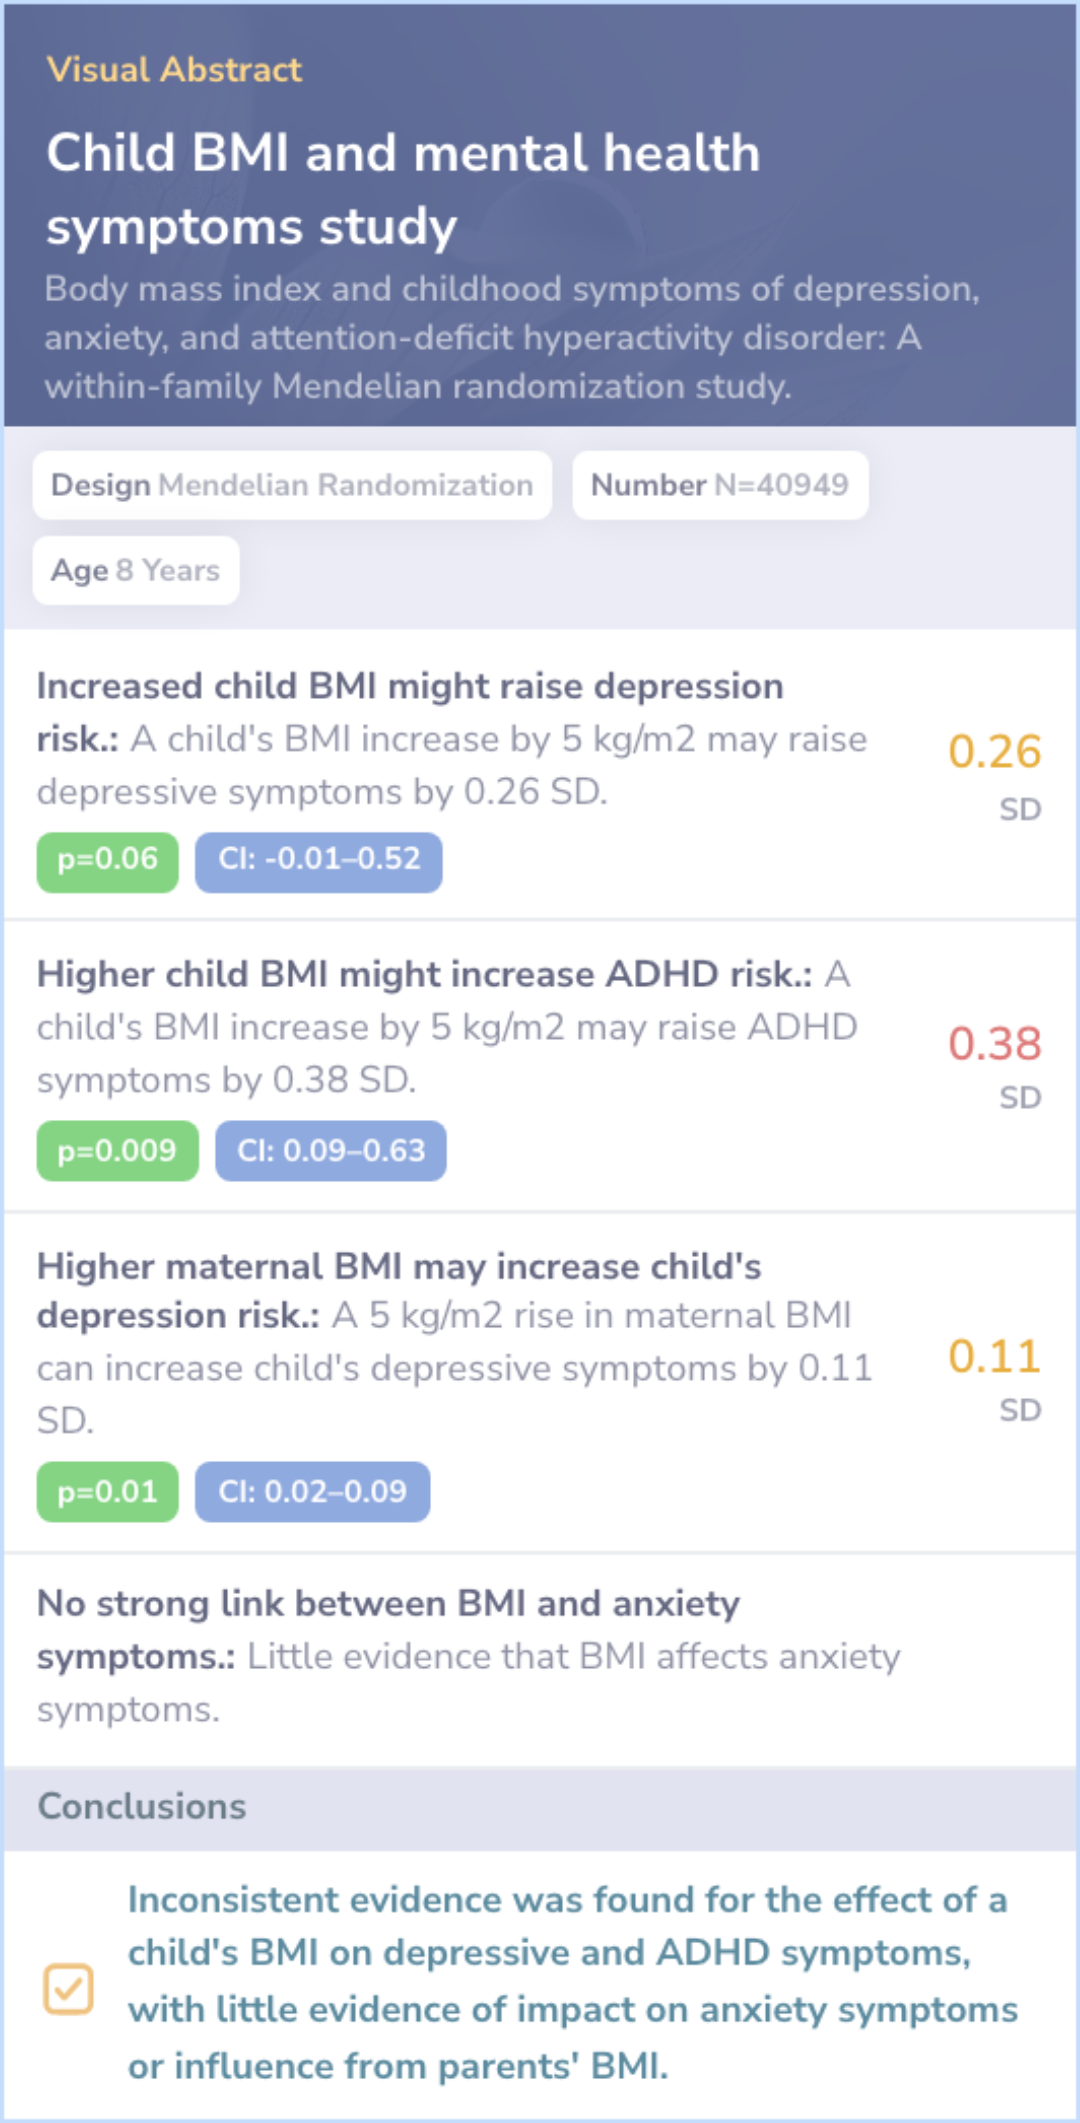Select the Design Mendelian Randomization tag
1080x2123 pixels.
point(292,485)
